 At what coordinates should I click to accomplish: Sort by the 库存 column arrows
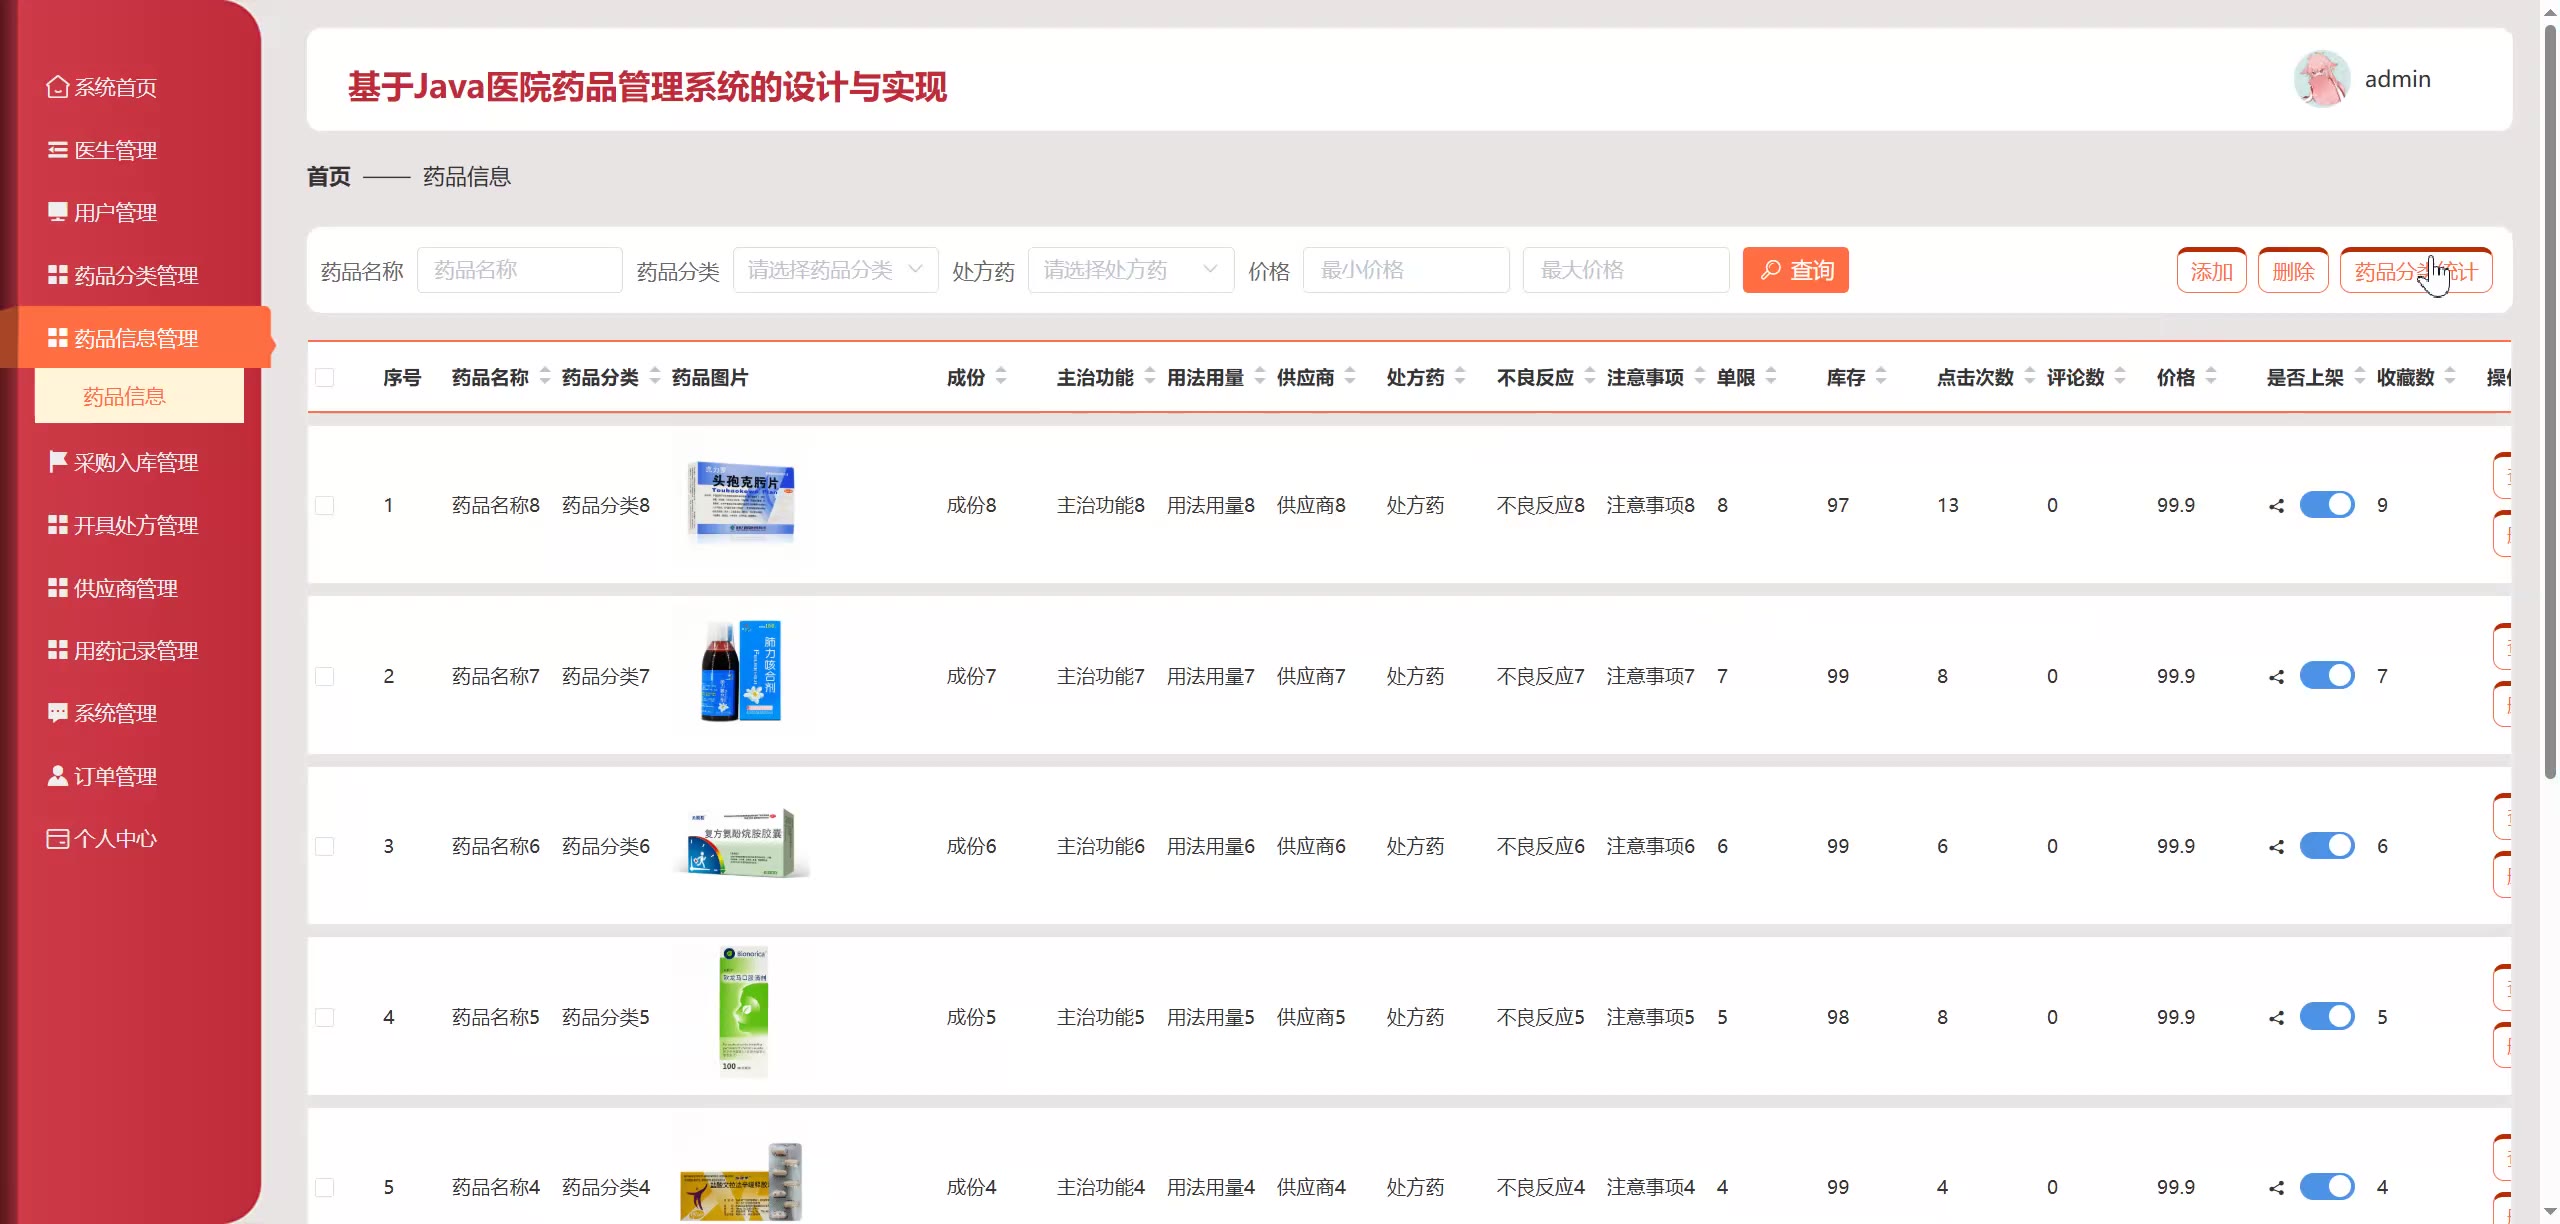(x=1881, y=377)
